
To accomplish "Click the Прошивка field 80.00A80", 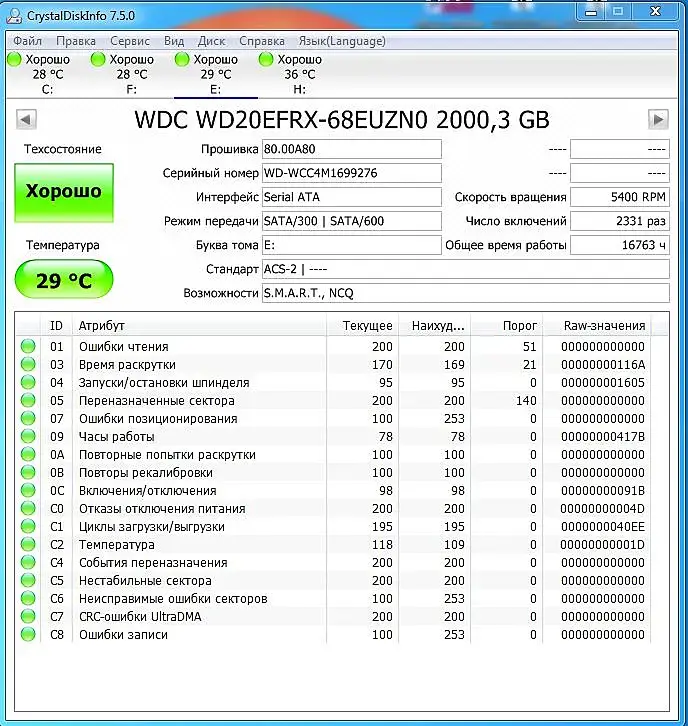I will pos(352,149).
